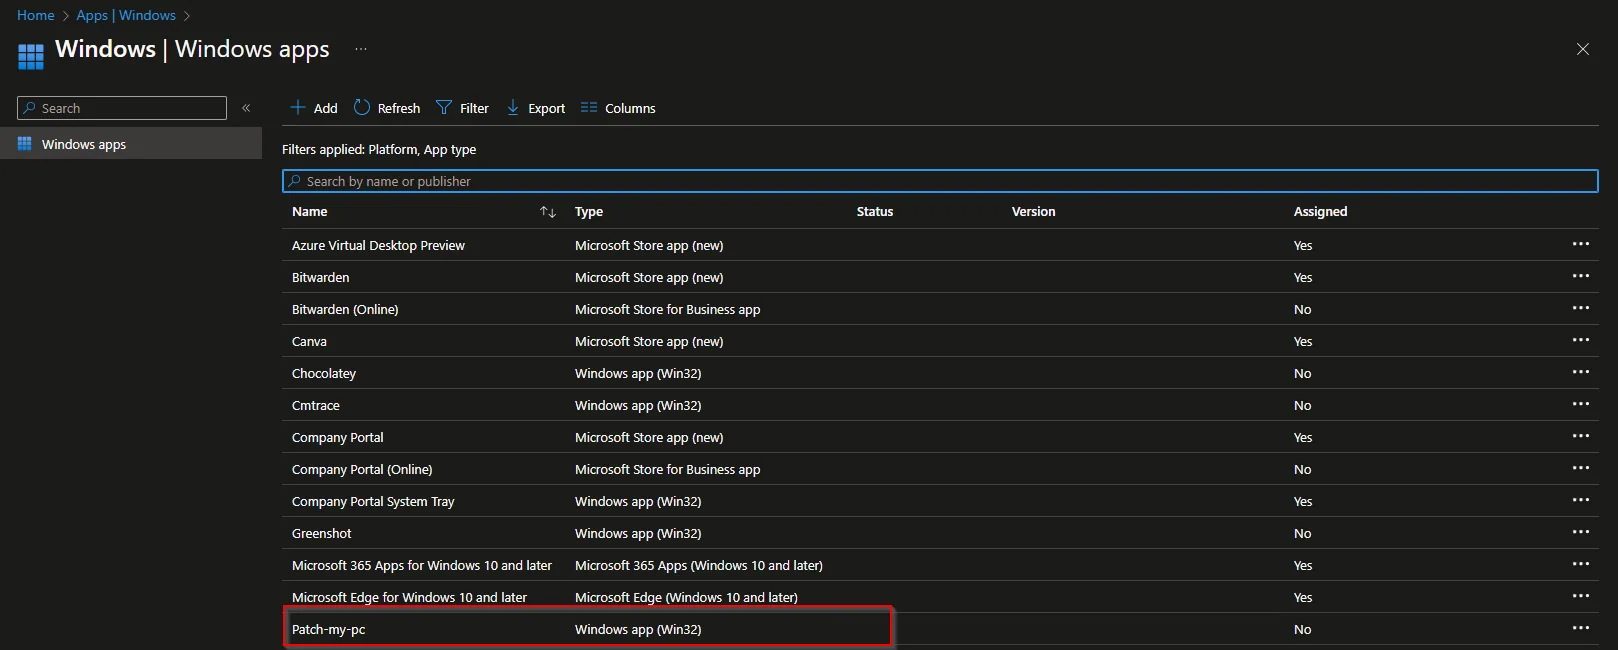Open ellipsis menu for Bitwarden (Online)
Viewport: 1618px width, 650px height.
pos(1580,308)
